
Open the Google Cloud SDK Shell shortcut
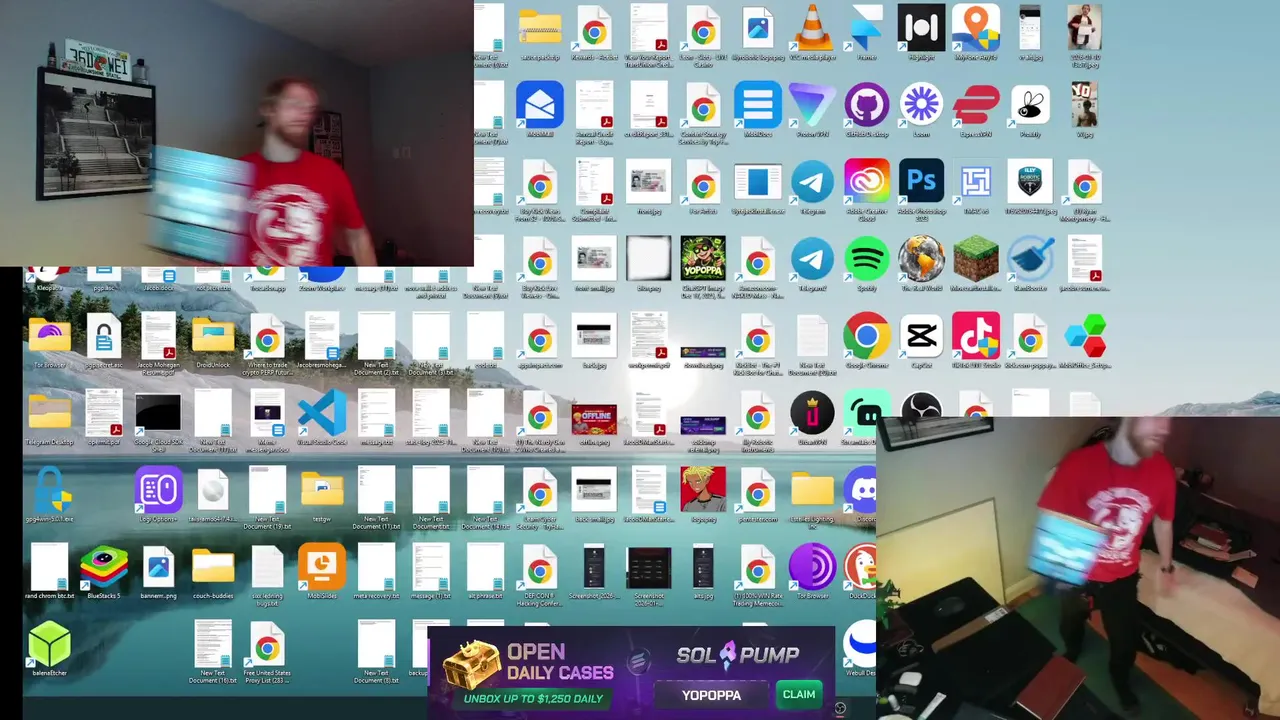tap(158, 413)
